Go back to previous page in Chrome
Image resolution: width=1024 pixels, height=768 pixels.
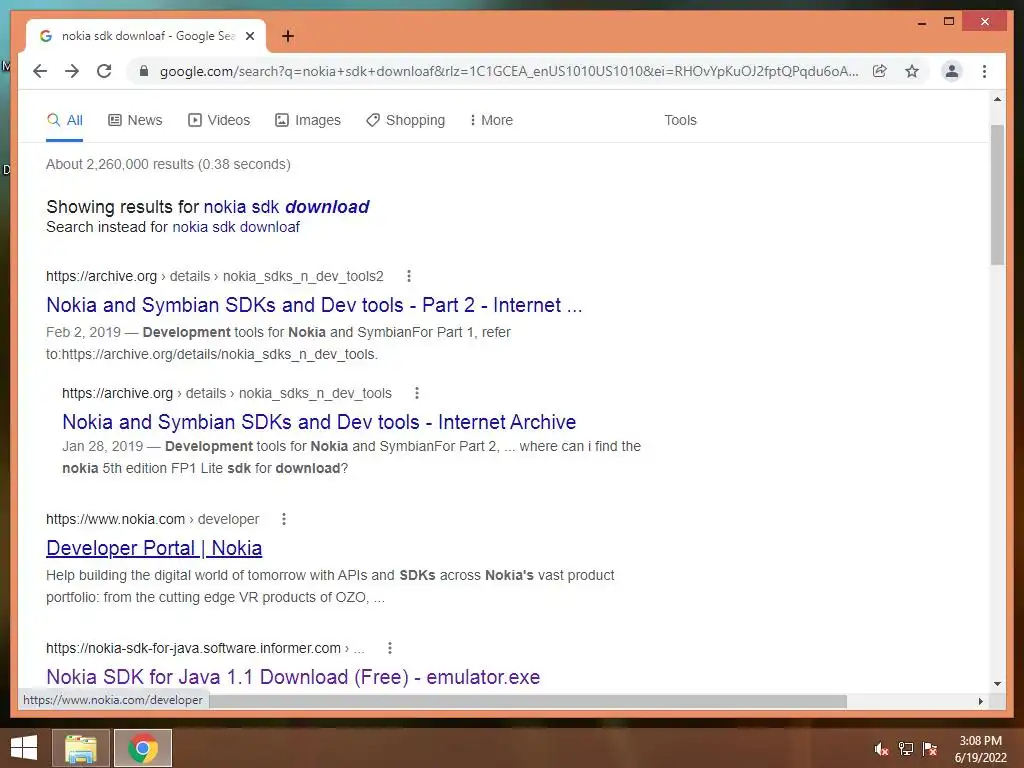(40, 71)
